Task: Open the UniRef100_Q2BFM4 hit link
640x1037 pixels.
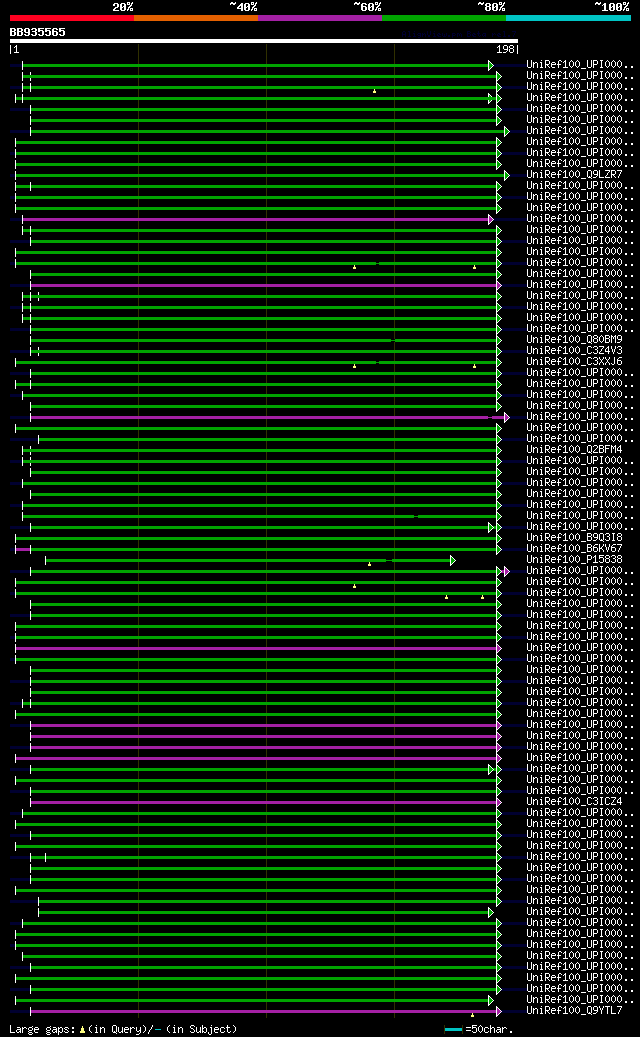Action: [574, 449]
